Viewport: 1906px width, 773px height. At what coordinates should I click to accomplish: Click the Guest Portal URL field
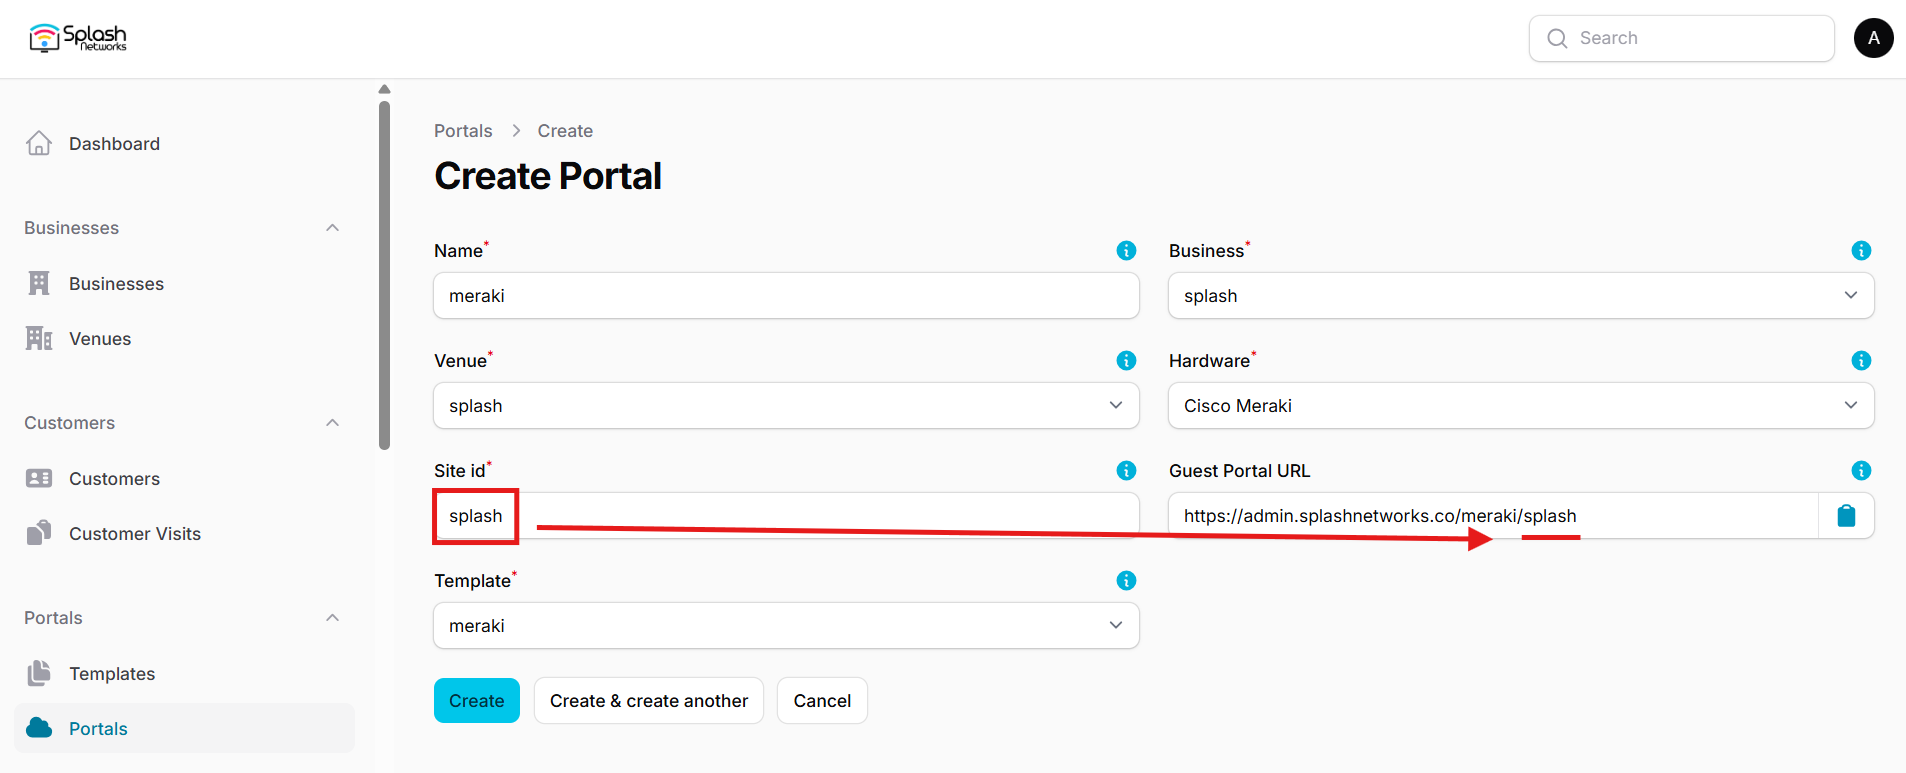(x=1493, y=516)
